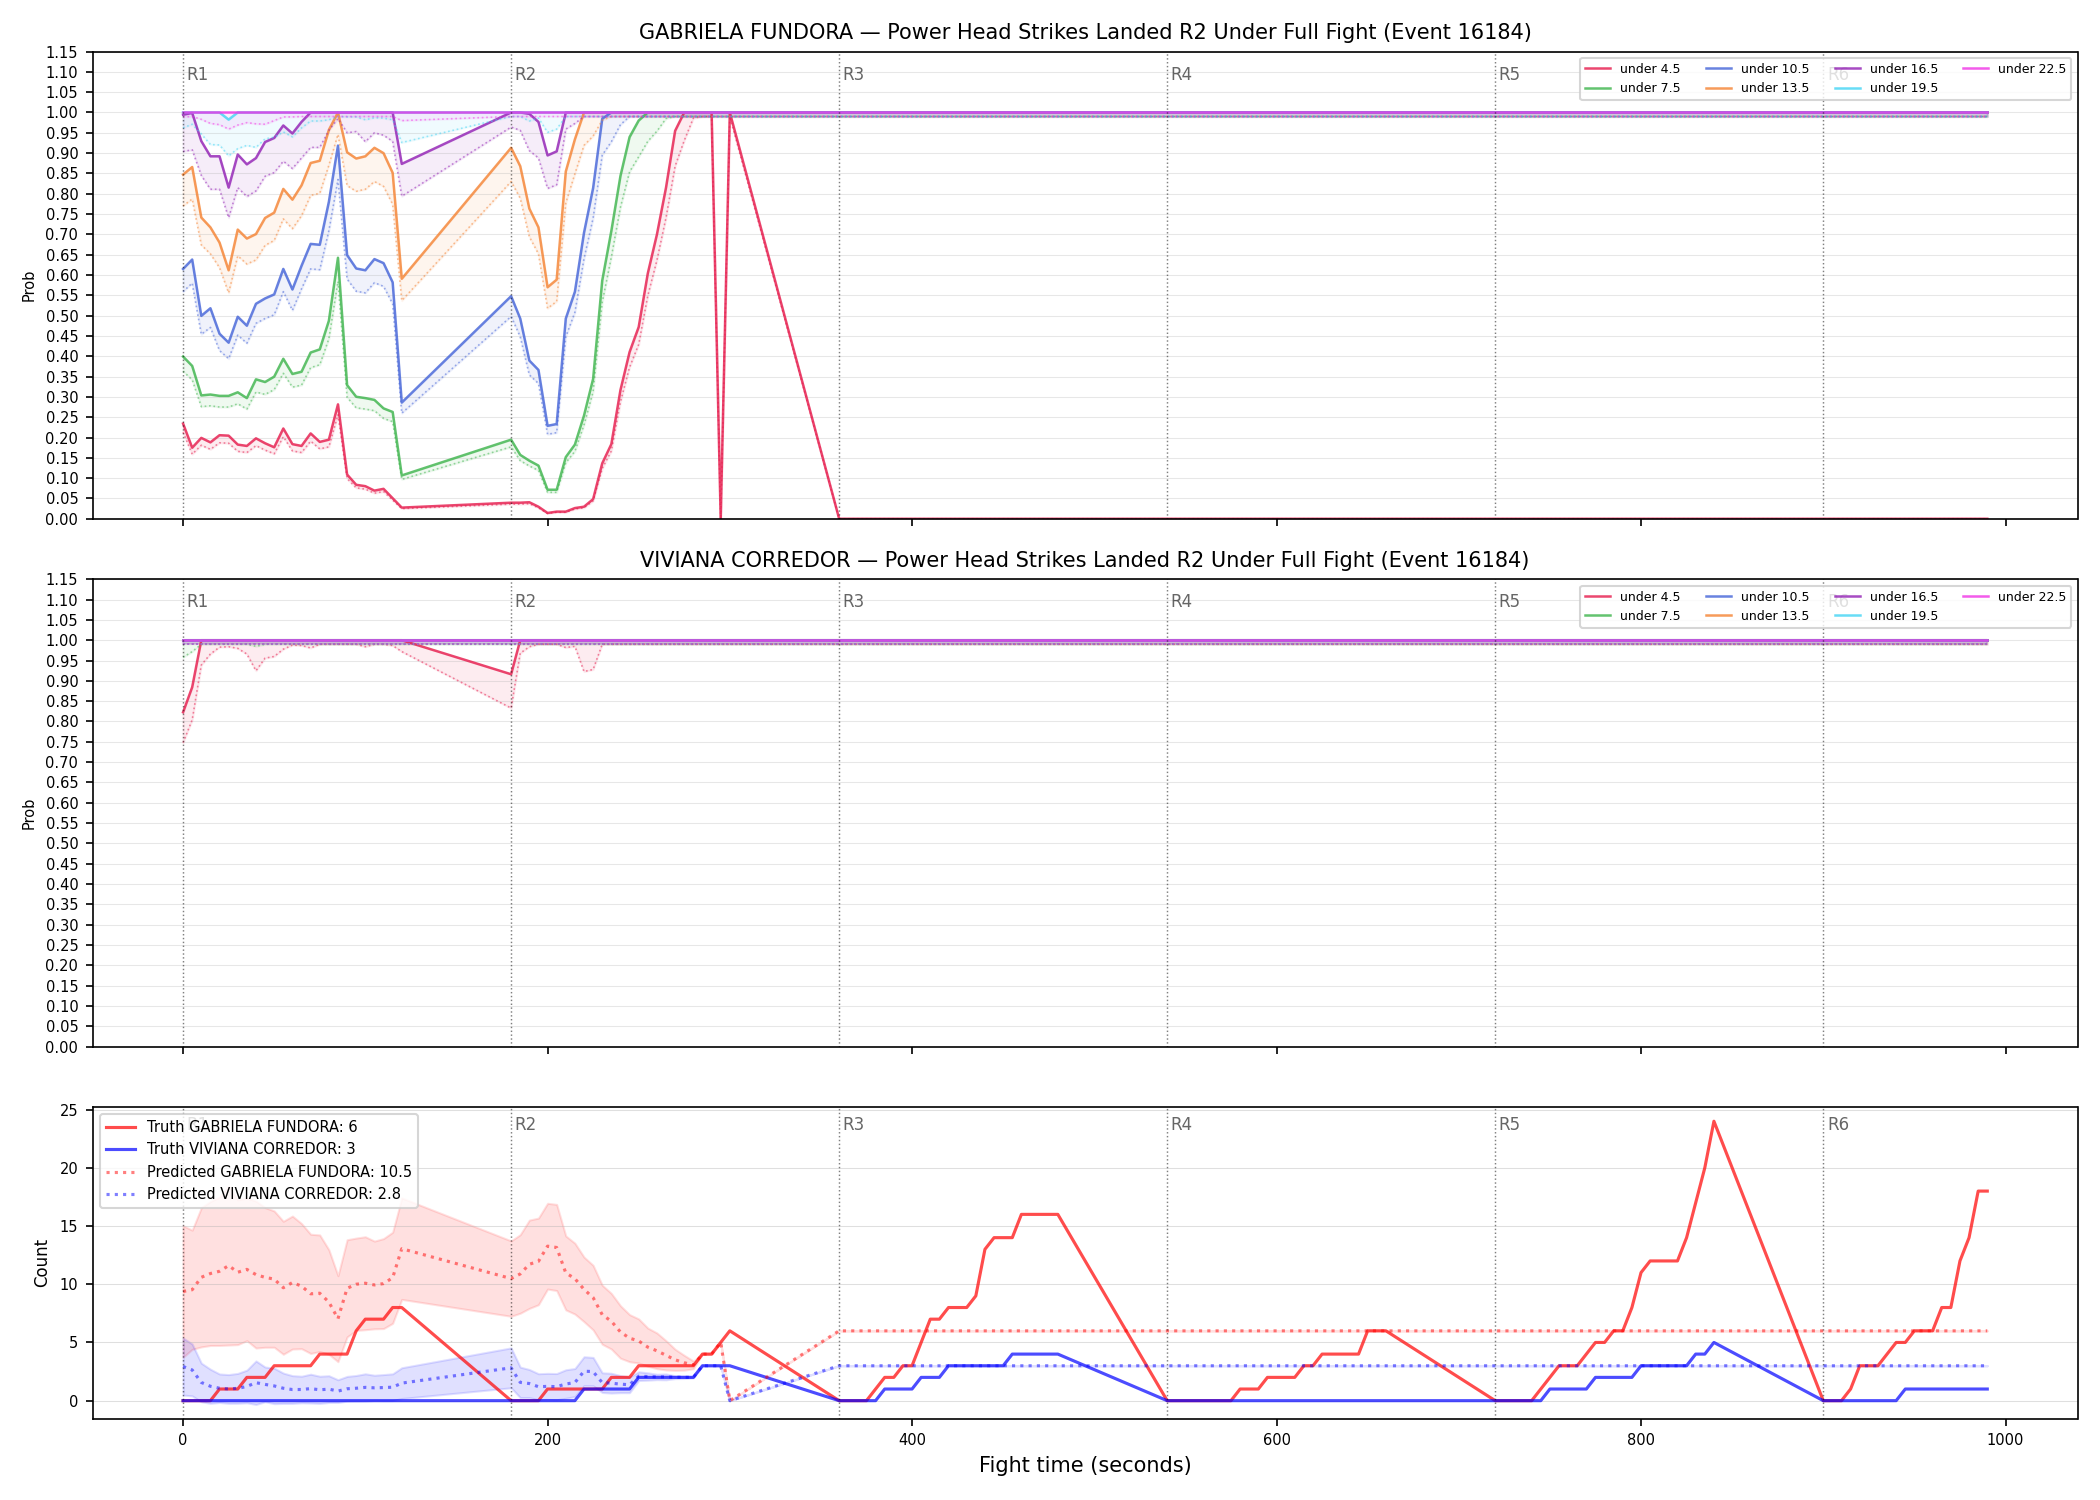2100x1500 pixels.
Task: Pick 'under 16.5' in the Corredor chart legend
Action: pos(1886,597)
